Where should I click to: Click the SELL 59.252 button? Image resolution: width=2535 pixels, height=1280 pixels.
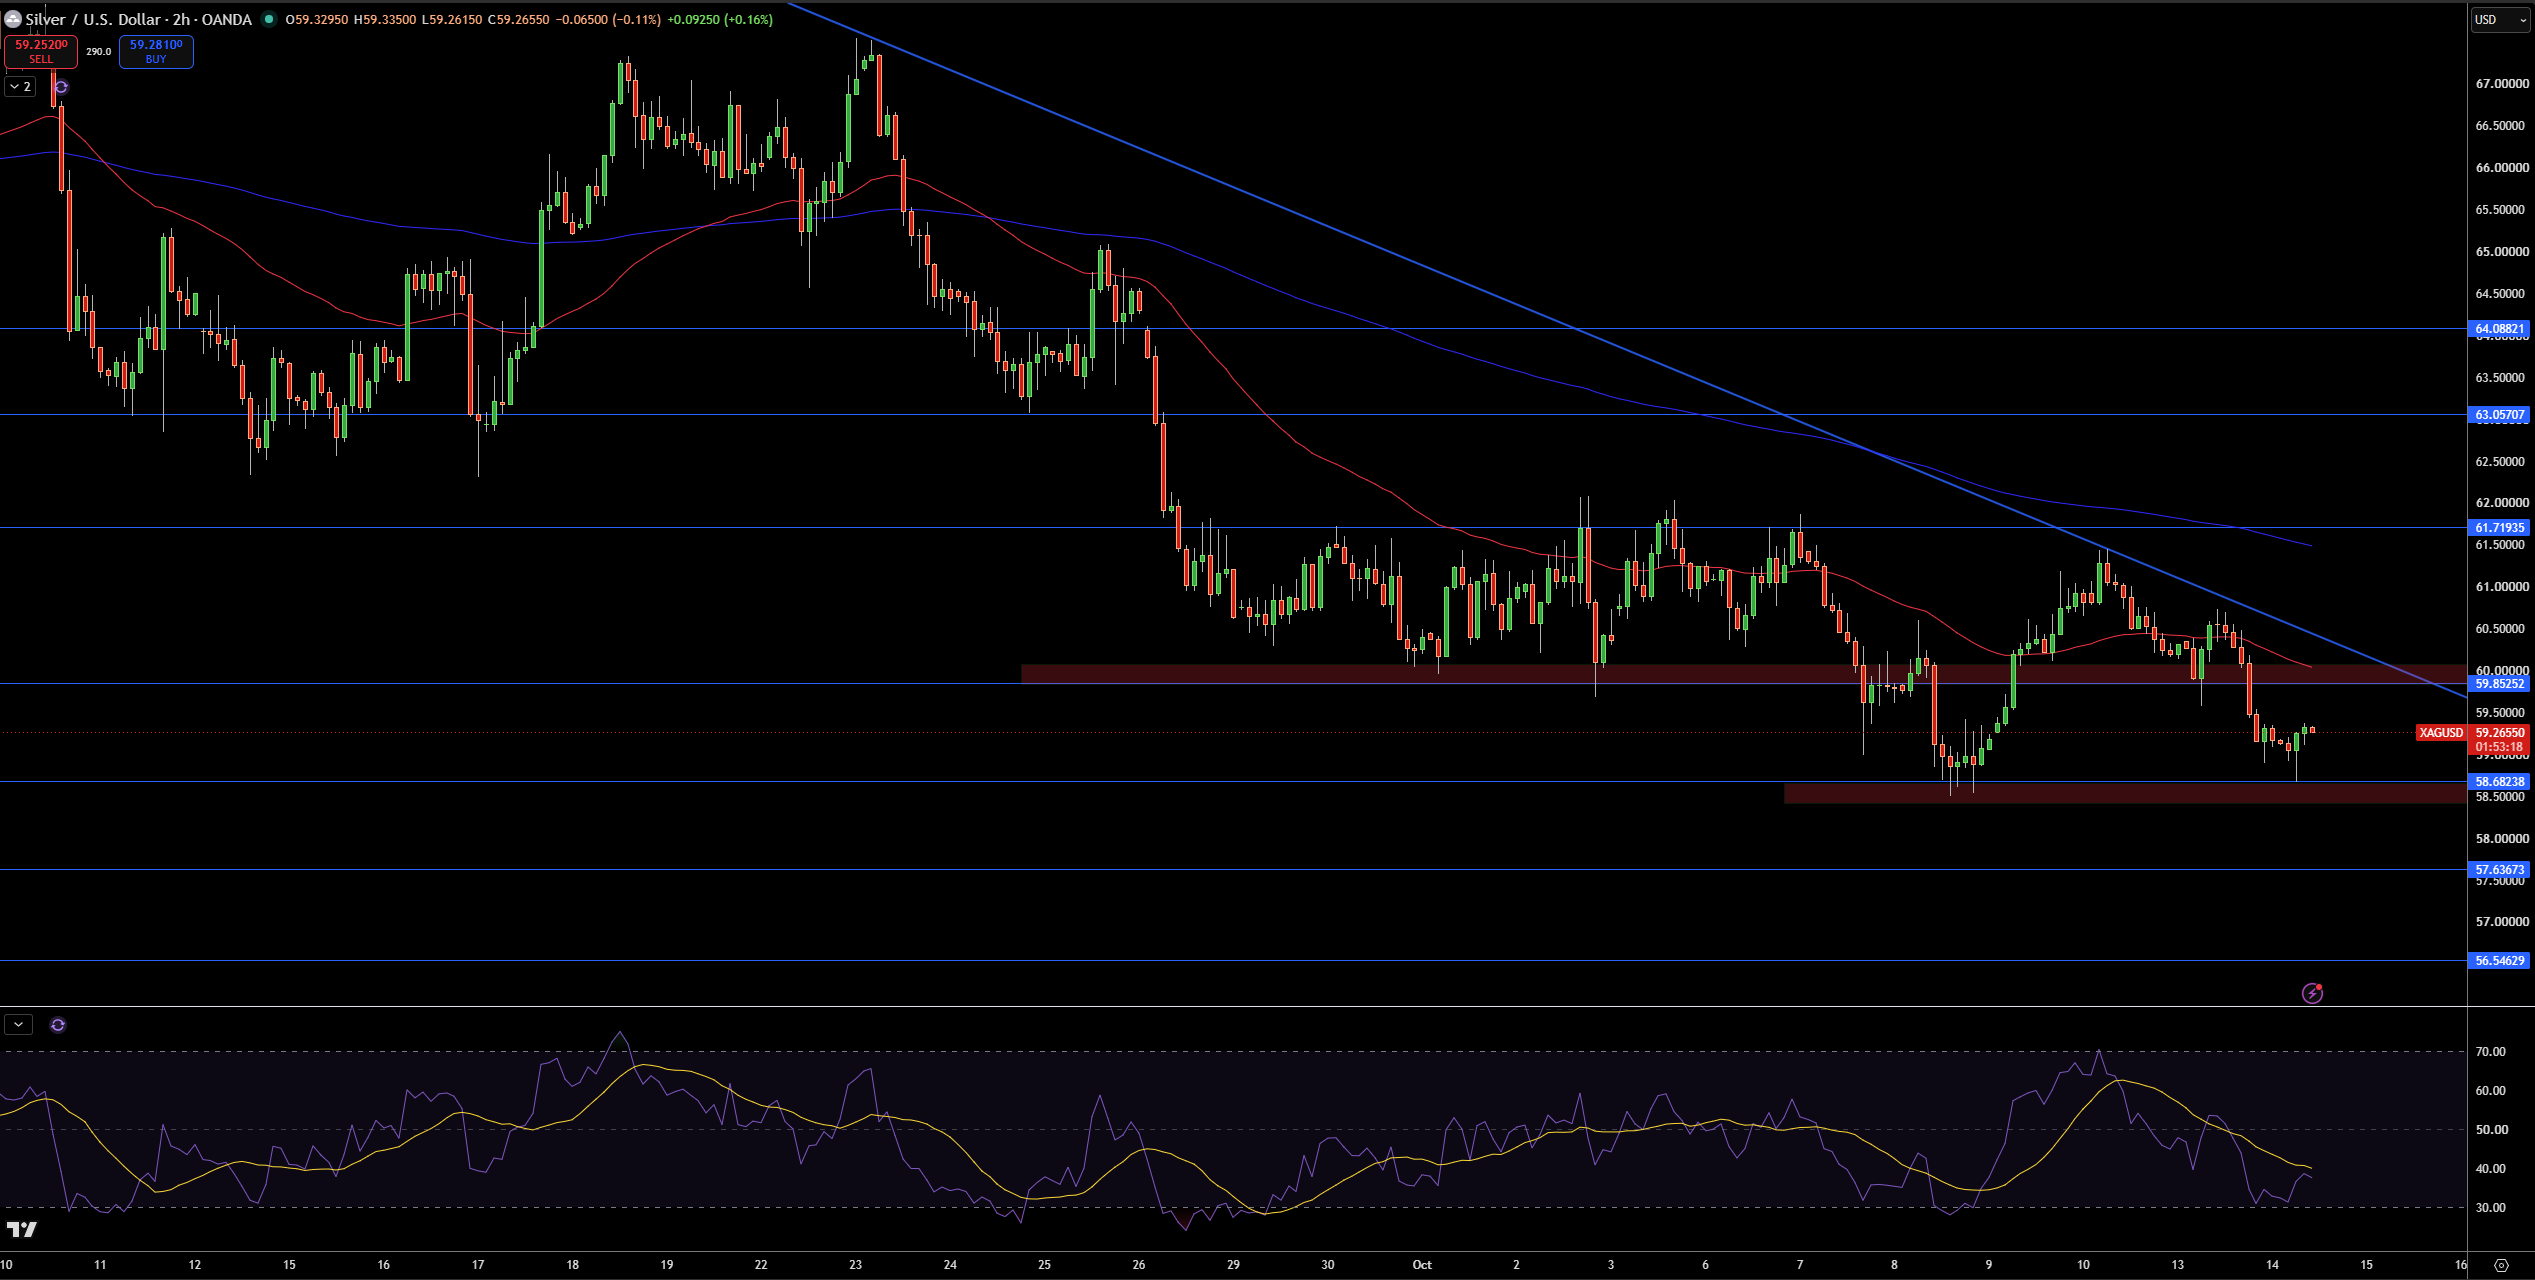(x=41, y=51)
